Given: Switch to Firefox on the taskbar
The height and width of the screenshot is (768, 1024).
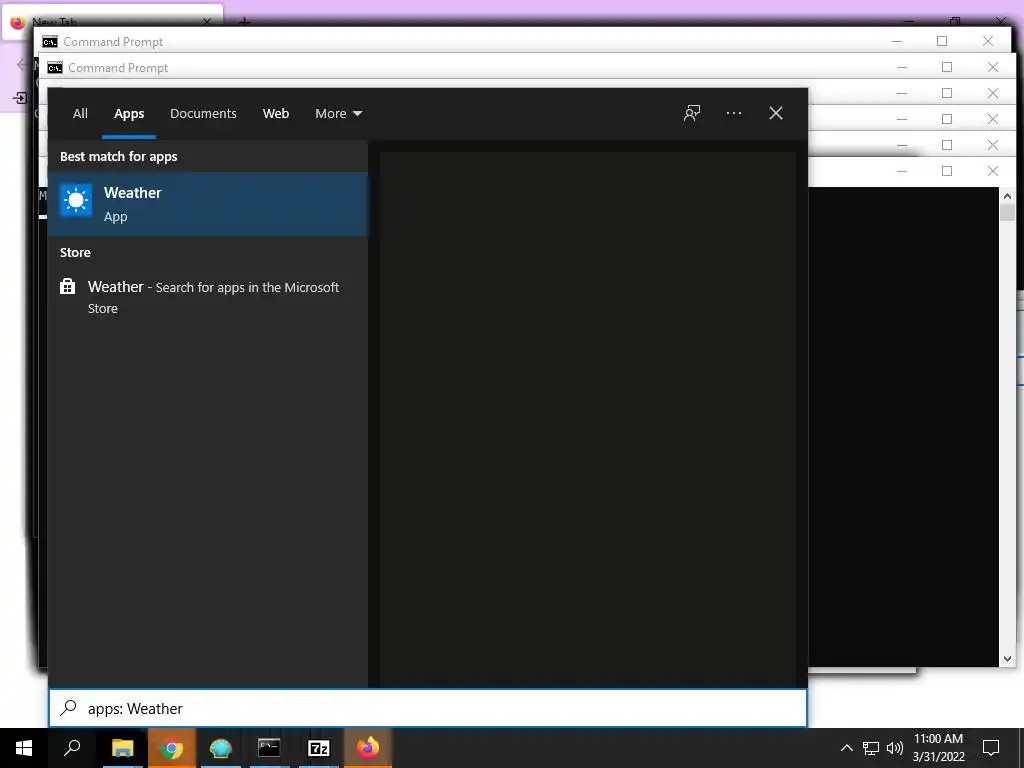Looking at the screenshot, I should point(368,748).
